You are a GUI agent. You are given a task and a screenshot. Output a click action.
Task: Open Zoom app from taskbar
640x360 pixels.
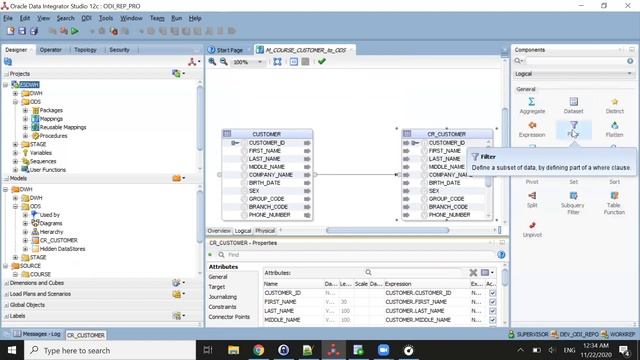click(383, 350)
